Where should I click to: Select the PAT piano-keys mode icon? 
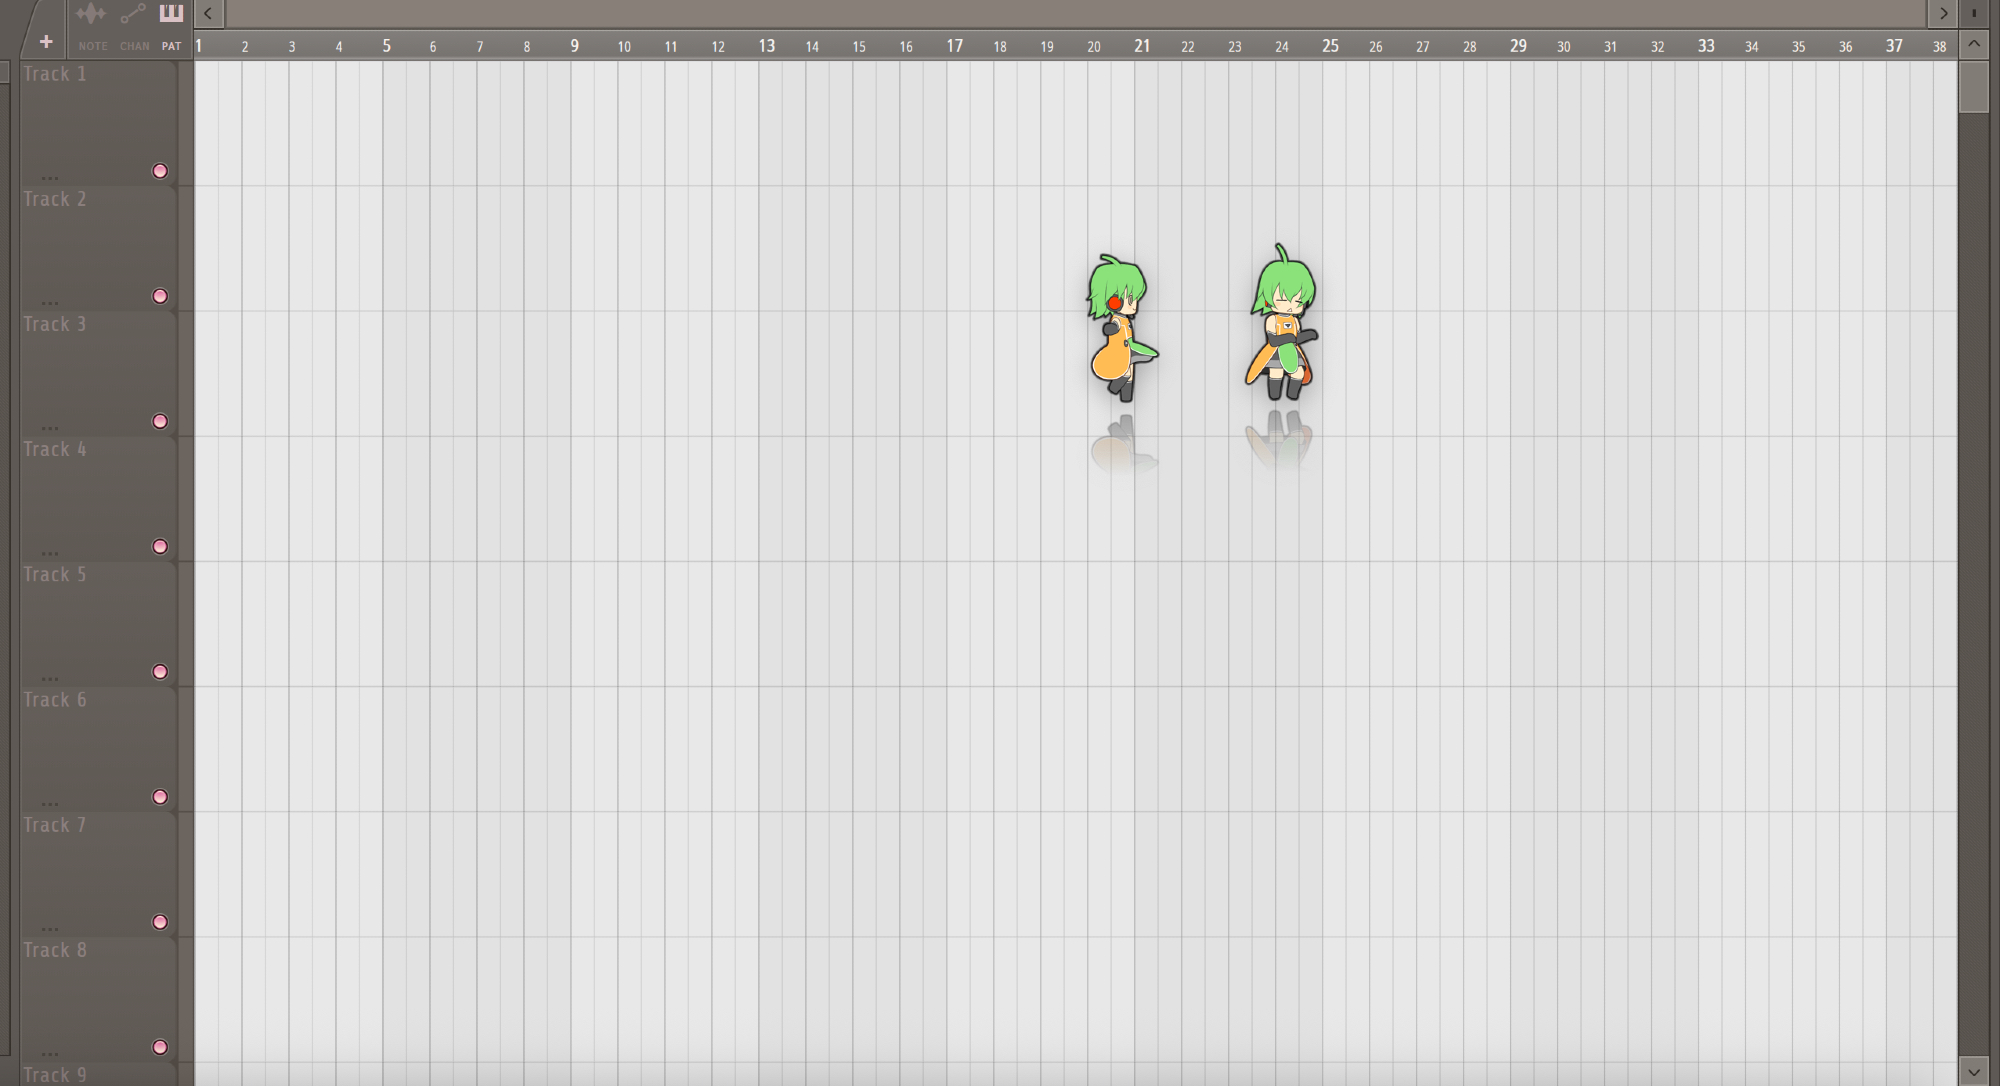[171, 15]
